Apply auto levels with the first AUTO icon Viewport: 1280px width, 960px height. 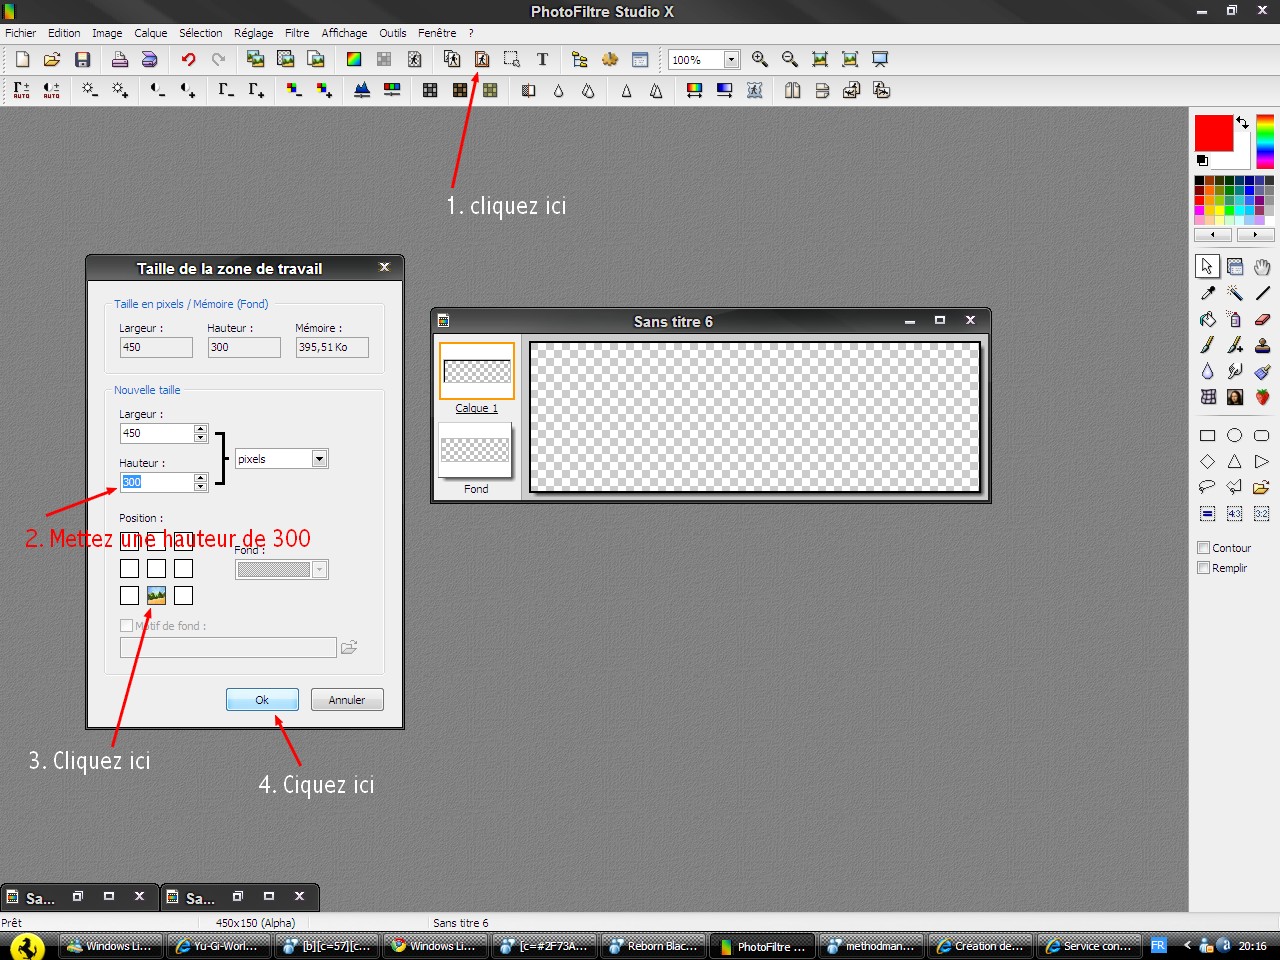coord(22,90)
